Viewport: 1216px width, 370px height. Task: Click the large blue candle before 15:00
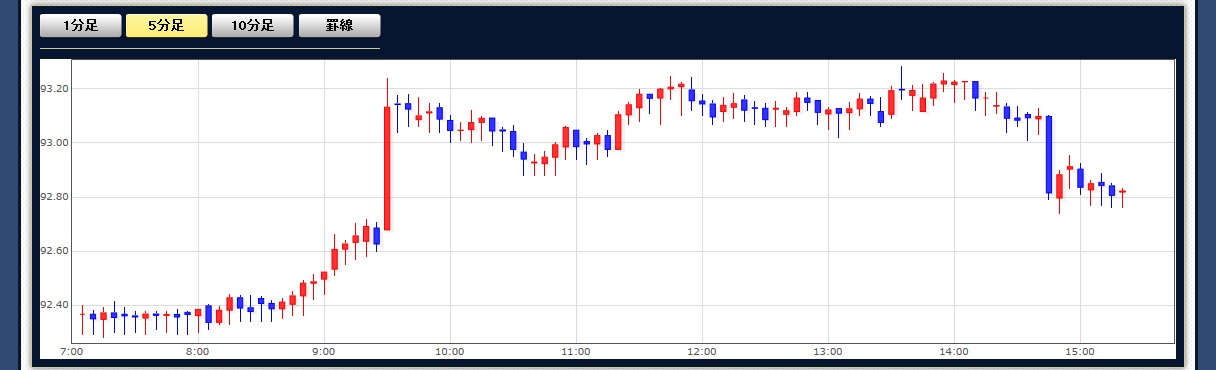coord(1049,154)
